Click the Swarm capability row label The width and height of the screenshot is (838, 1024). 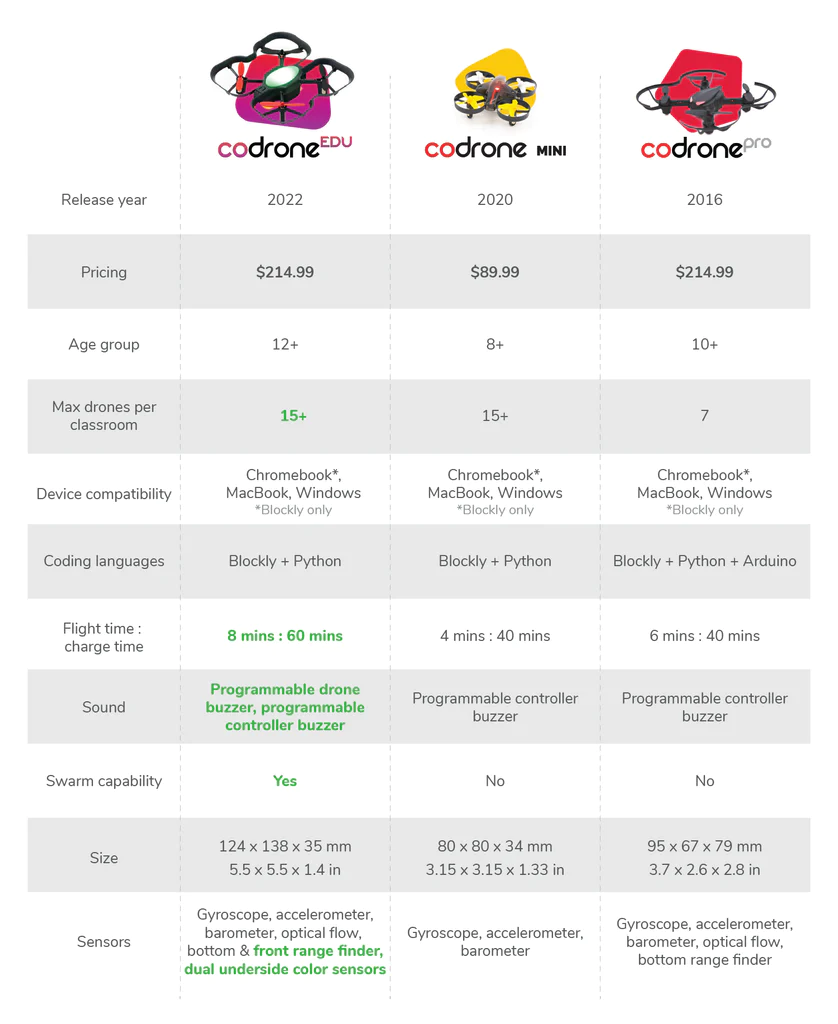pyautogui.click(x=104, y=781)
